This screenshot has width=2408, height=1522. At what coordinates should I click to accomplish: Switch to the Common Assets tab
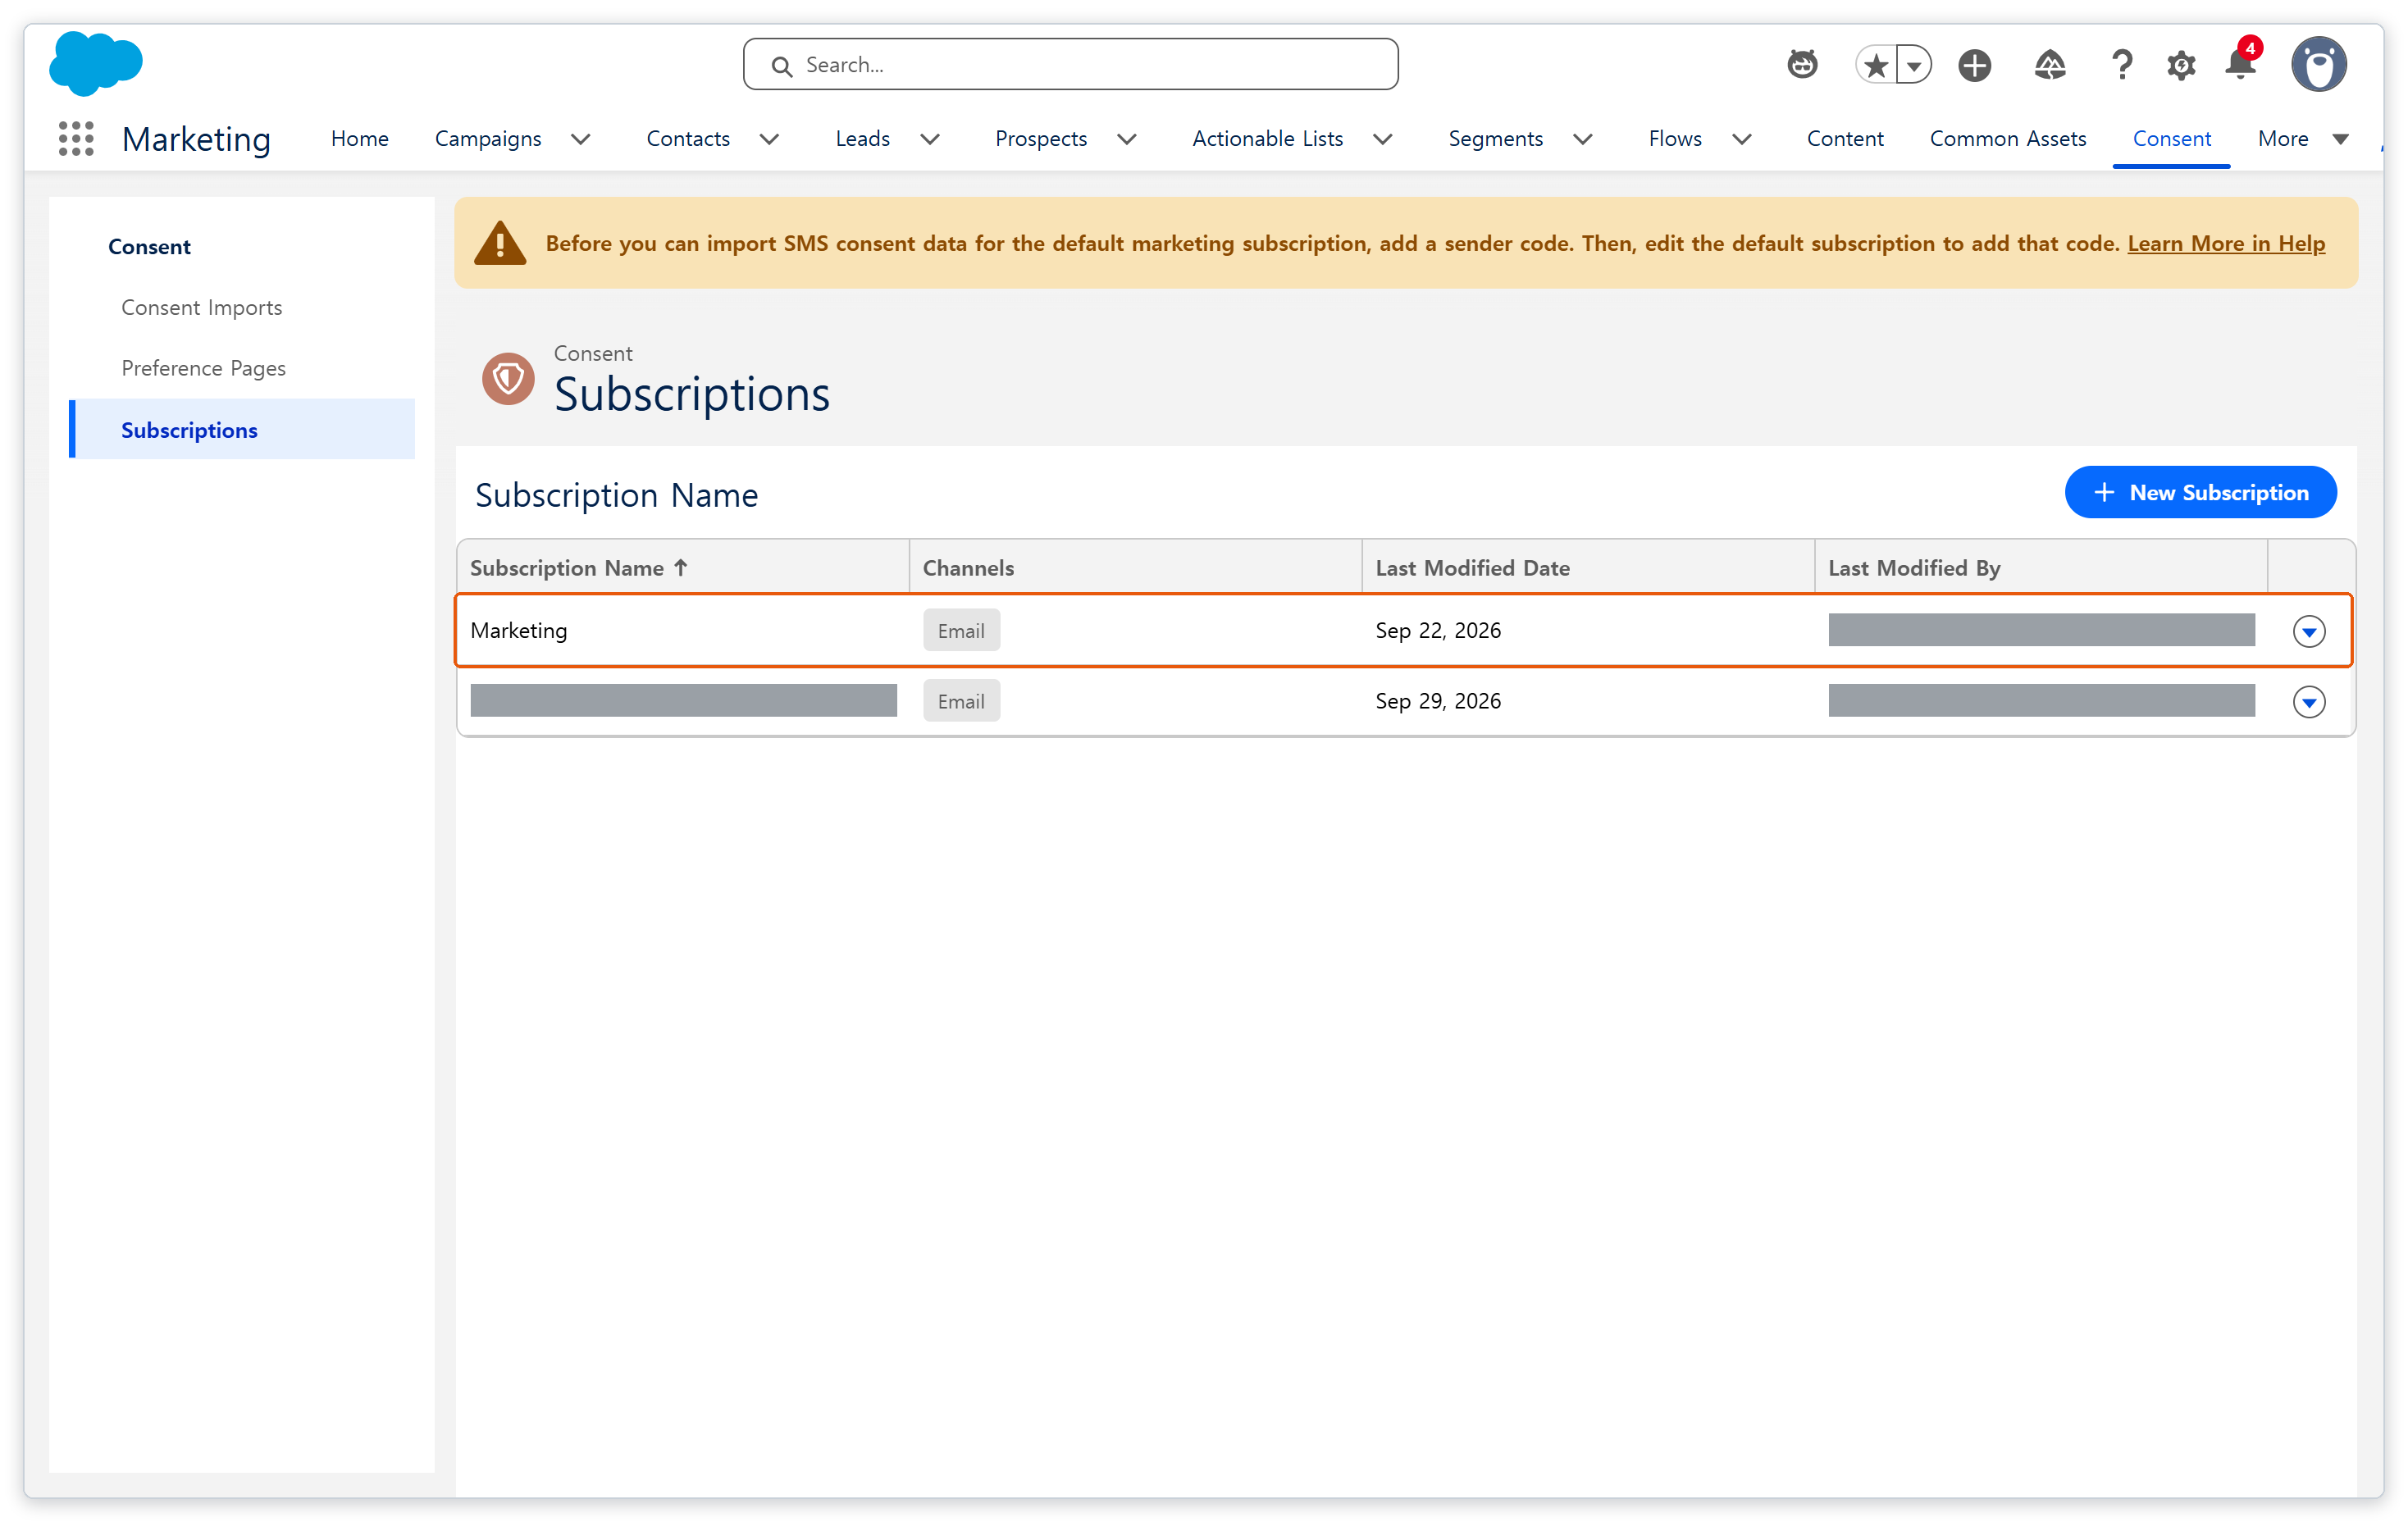(2007, 139)
